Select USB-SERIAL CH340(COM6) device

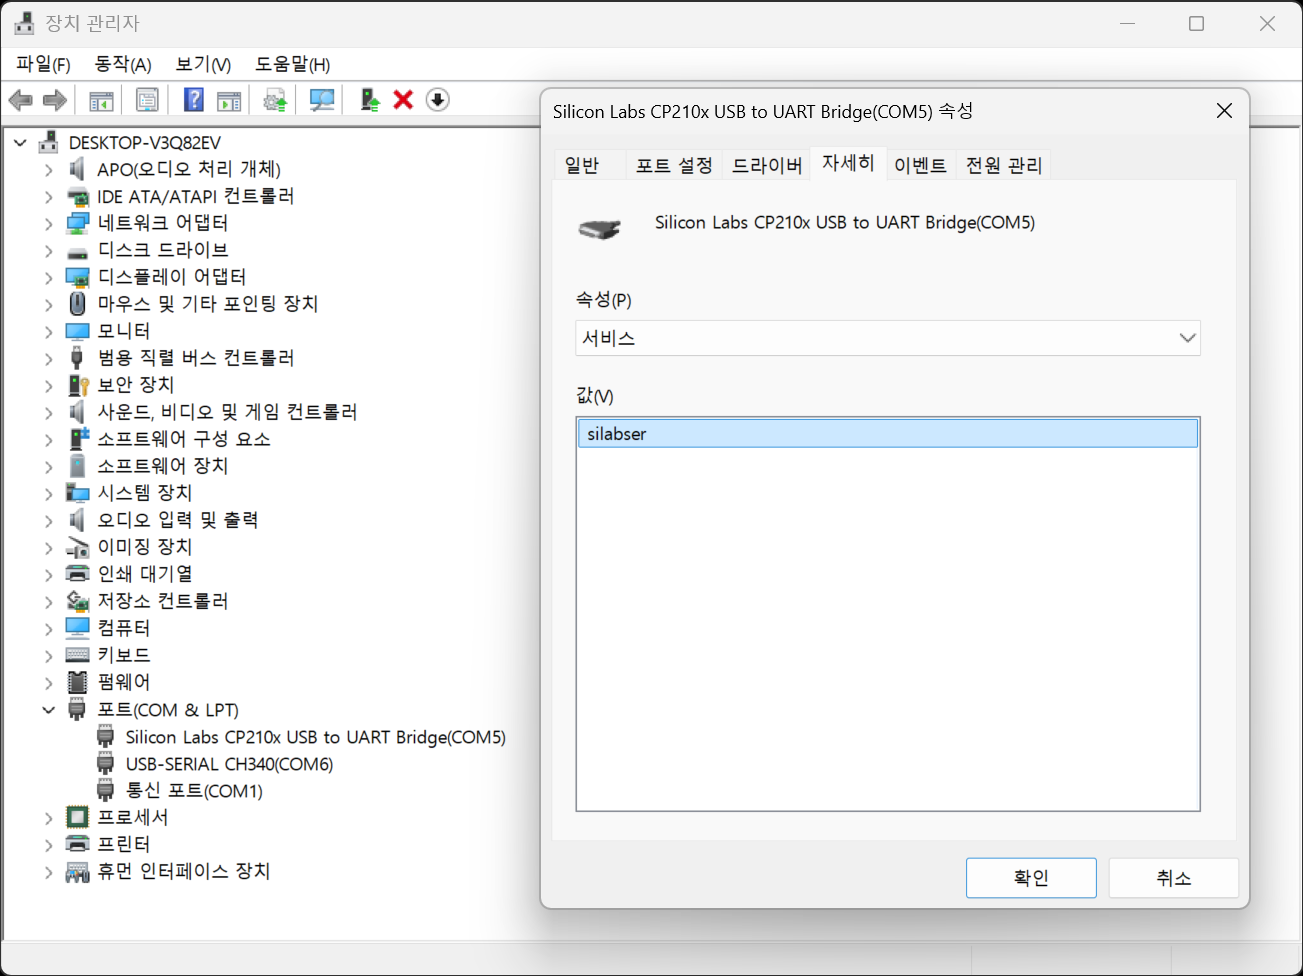pyautogui.click(x=229, y=764)
